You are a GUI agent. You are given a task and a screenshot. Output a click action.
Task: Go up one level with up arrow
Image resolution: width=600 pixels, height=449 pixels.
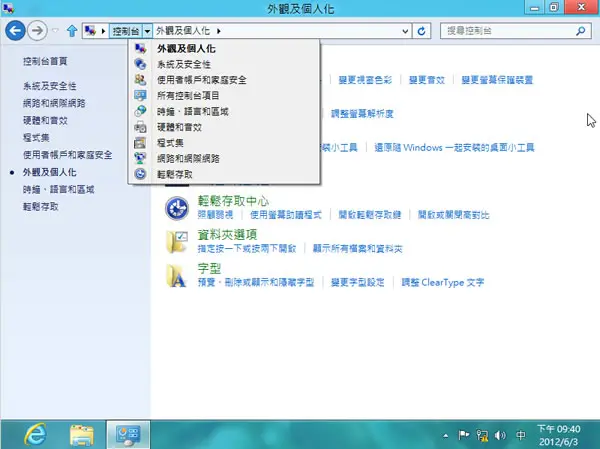(x=72, y=31)
